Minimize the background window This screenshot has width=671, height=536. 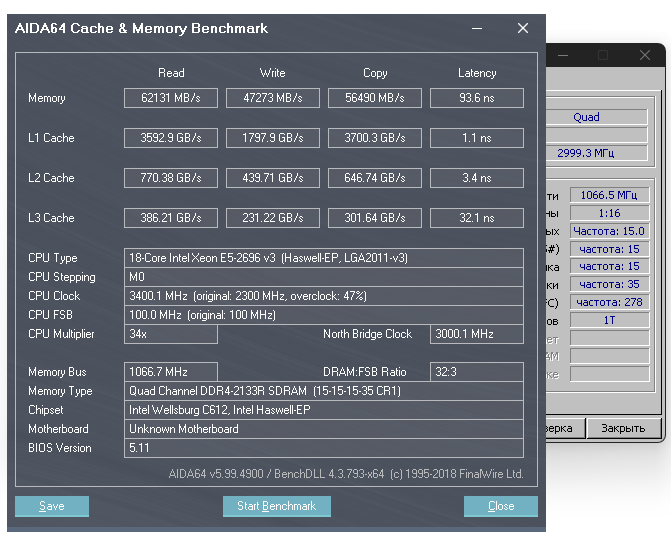[x=563, y=55]
